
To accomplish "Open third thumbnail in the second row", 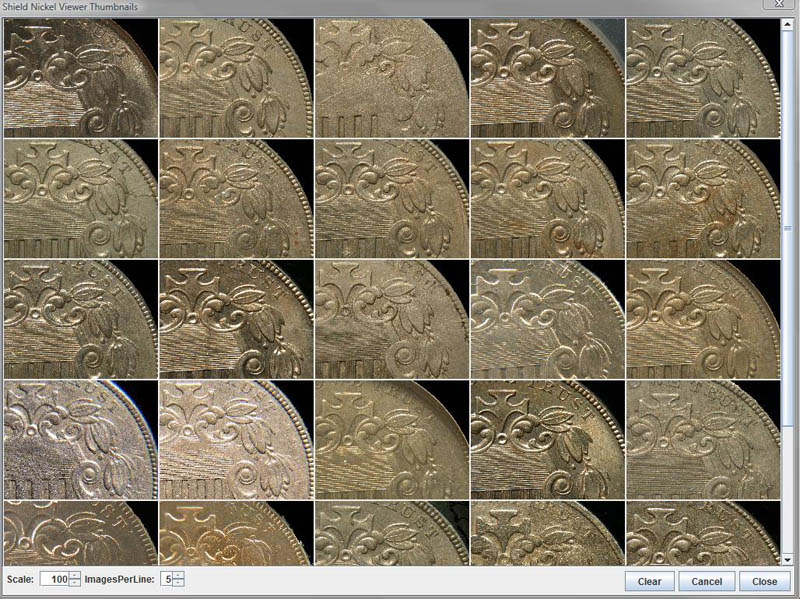I will [392, 198].
